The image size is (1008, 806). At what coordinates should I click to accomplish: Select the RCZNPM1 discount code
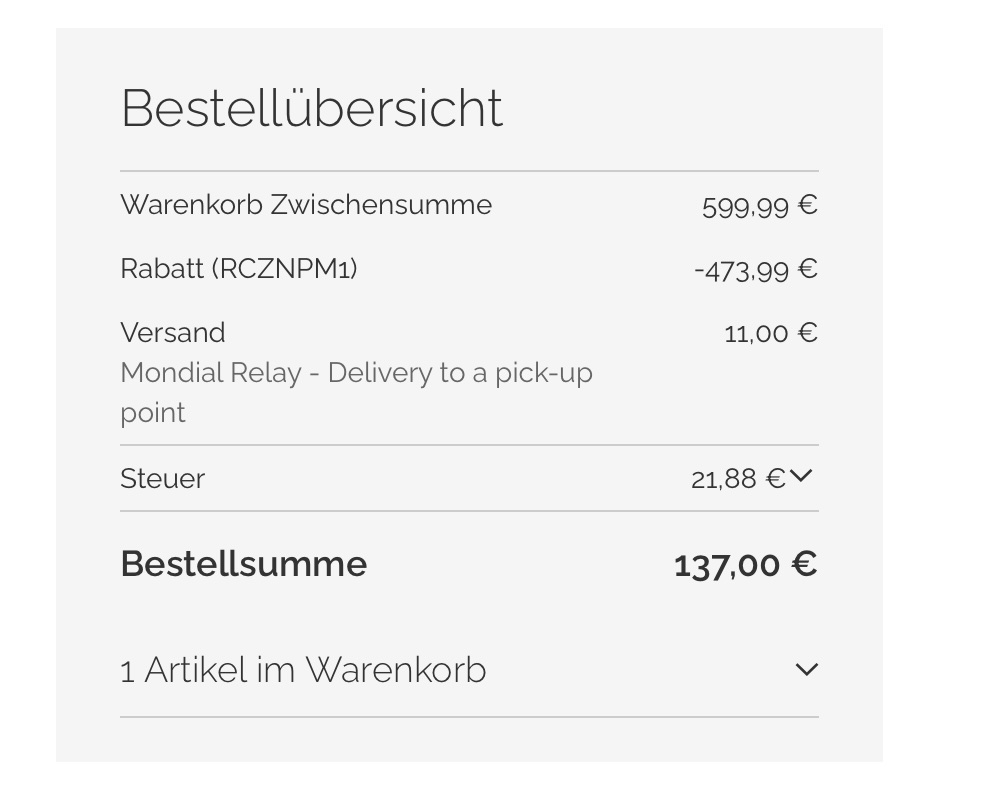point(284,269)
